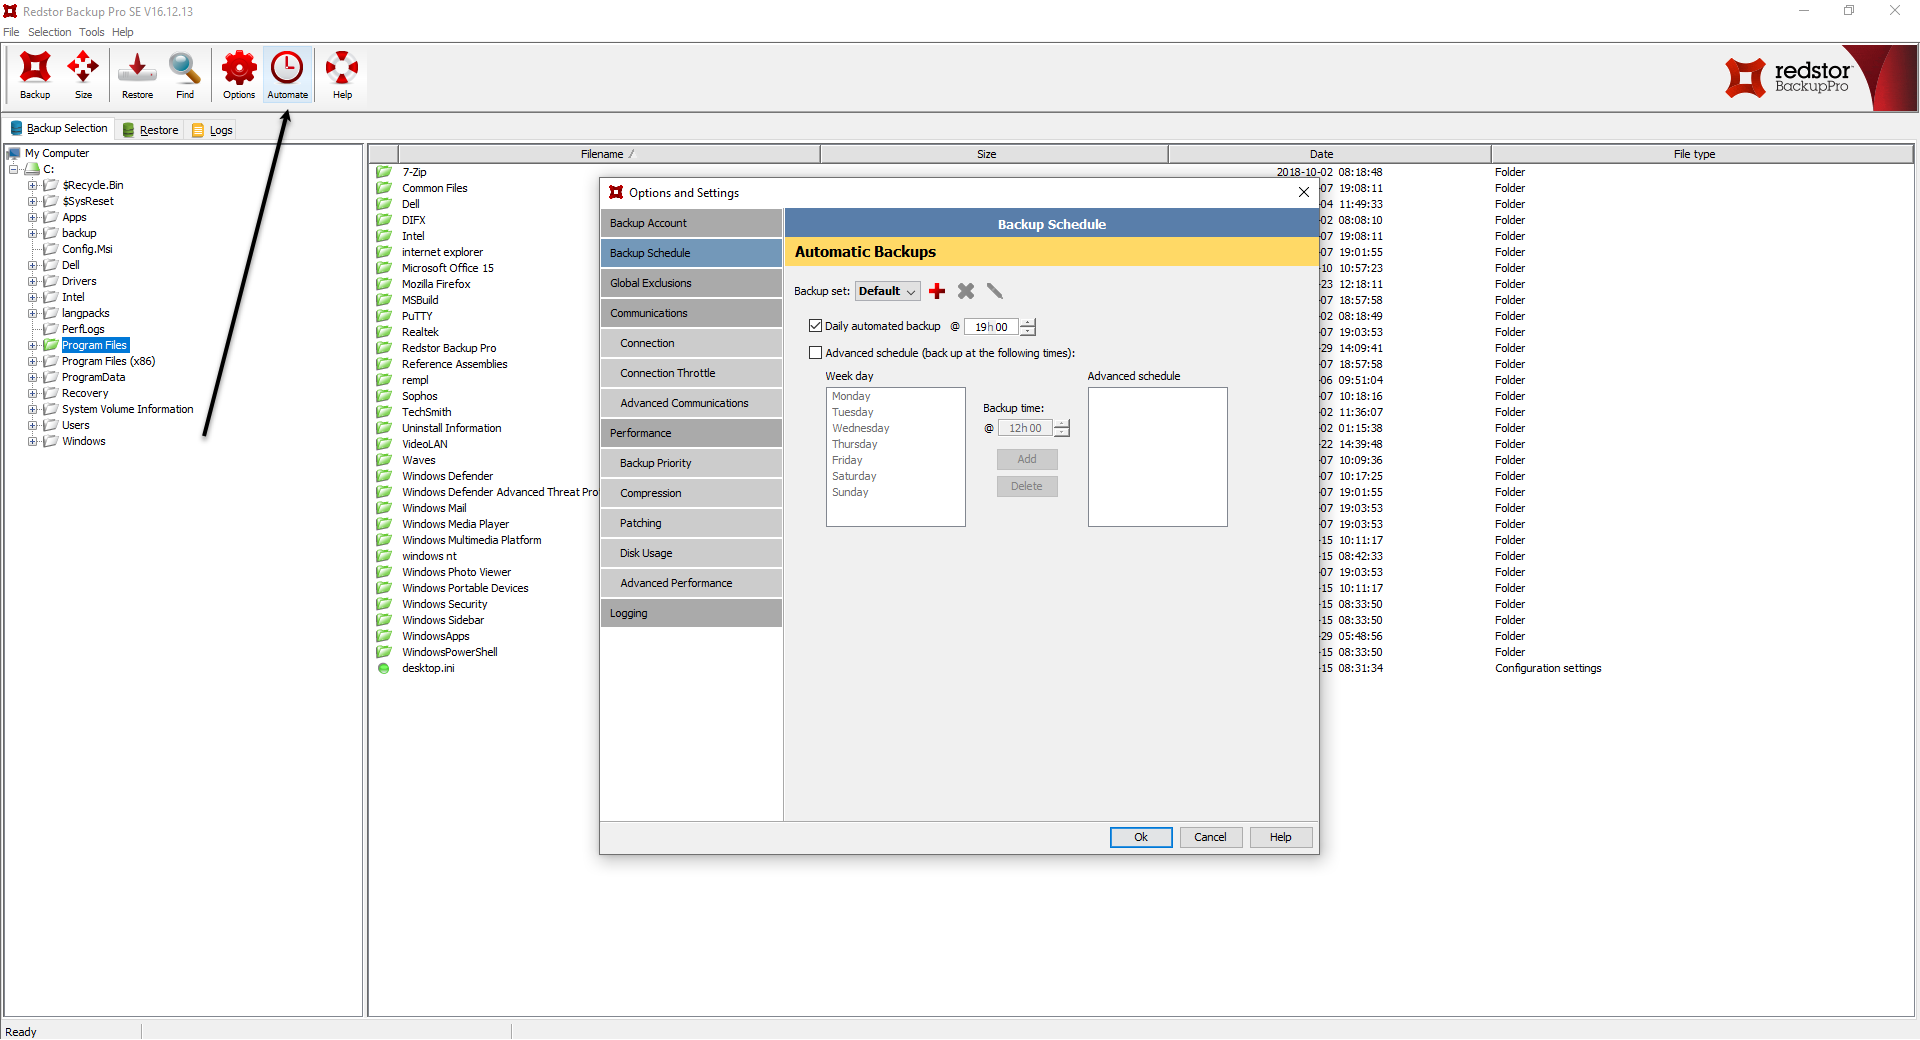This screenshot has width=1920, height=1040.
Task: Toggle backup selection for ProgramData tree folder
Action: tap(50, 377)
